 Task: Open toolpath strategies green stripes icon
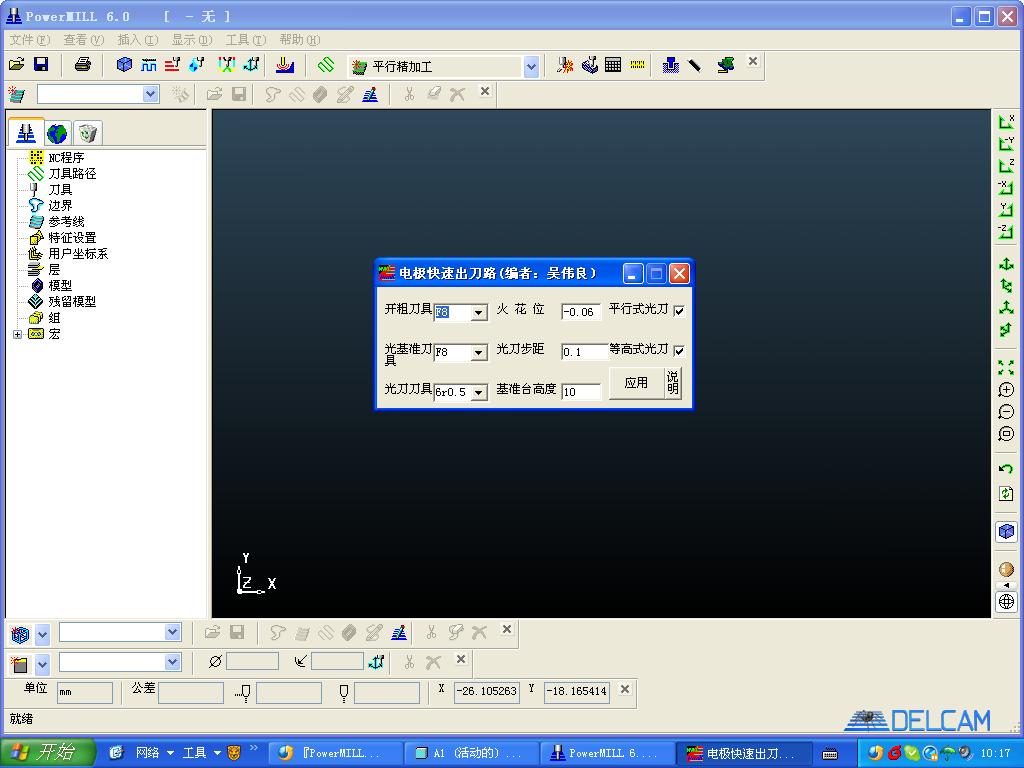pyautogui.click(x=326, y=65)
